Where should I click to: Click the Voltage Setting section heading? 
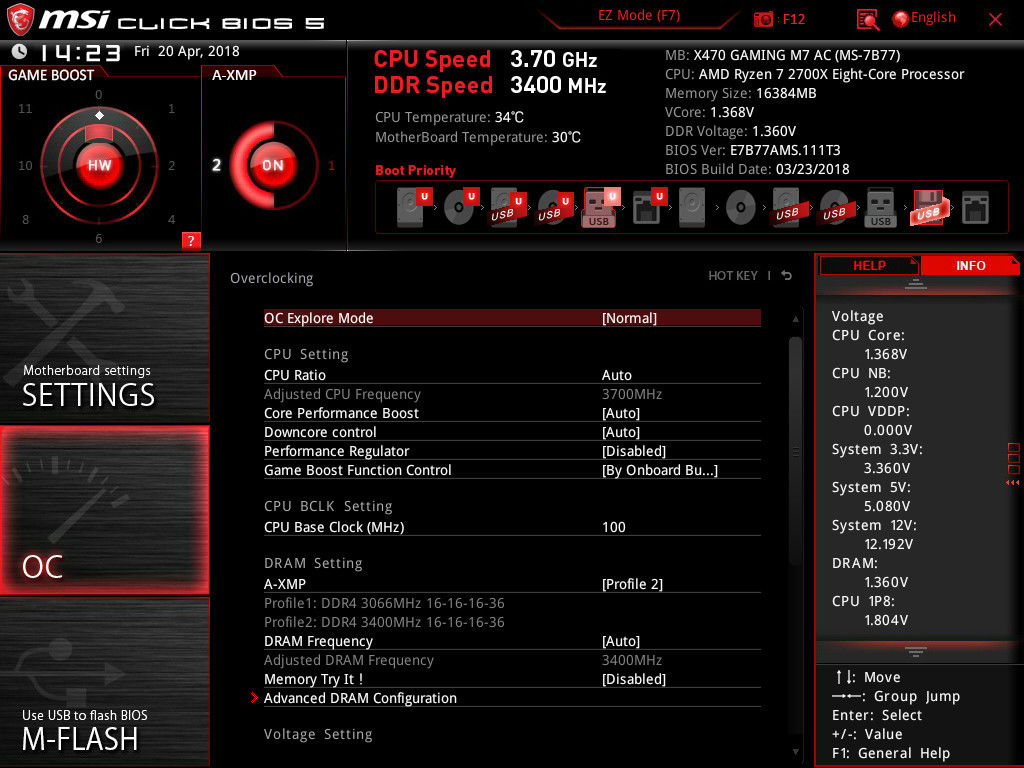(x=318, y=734)
